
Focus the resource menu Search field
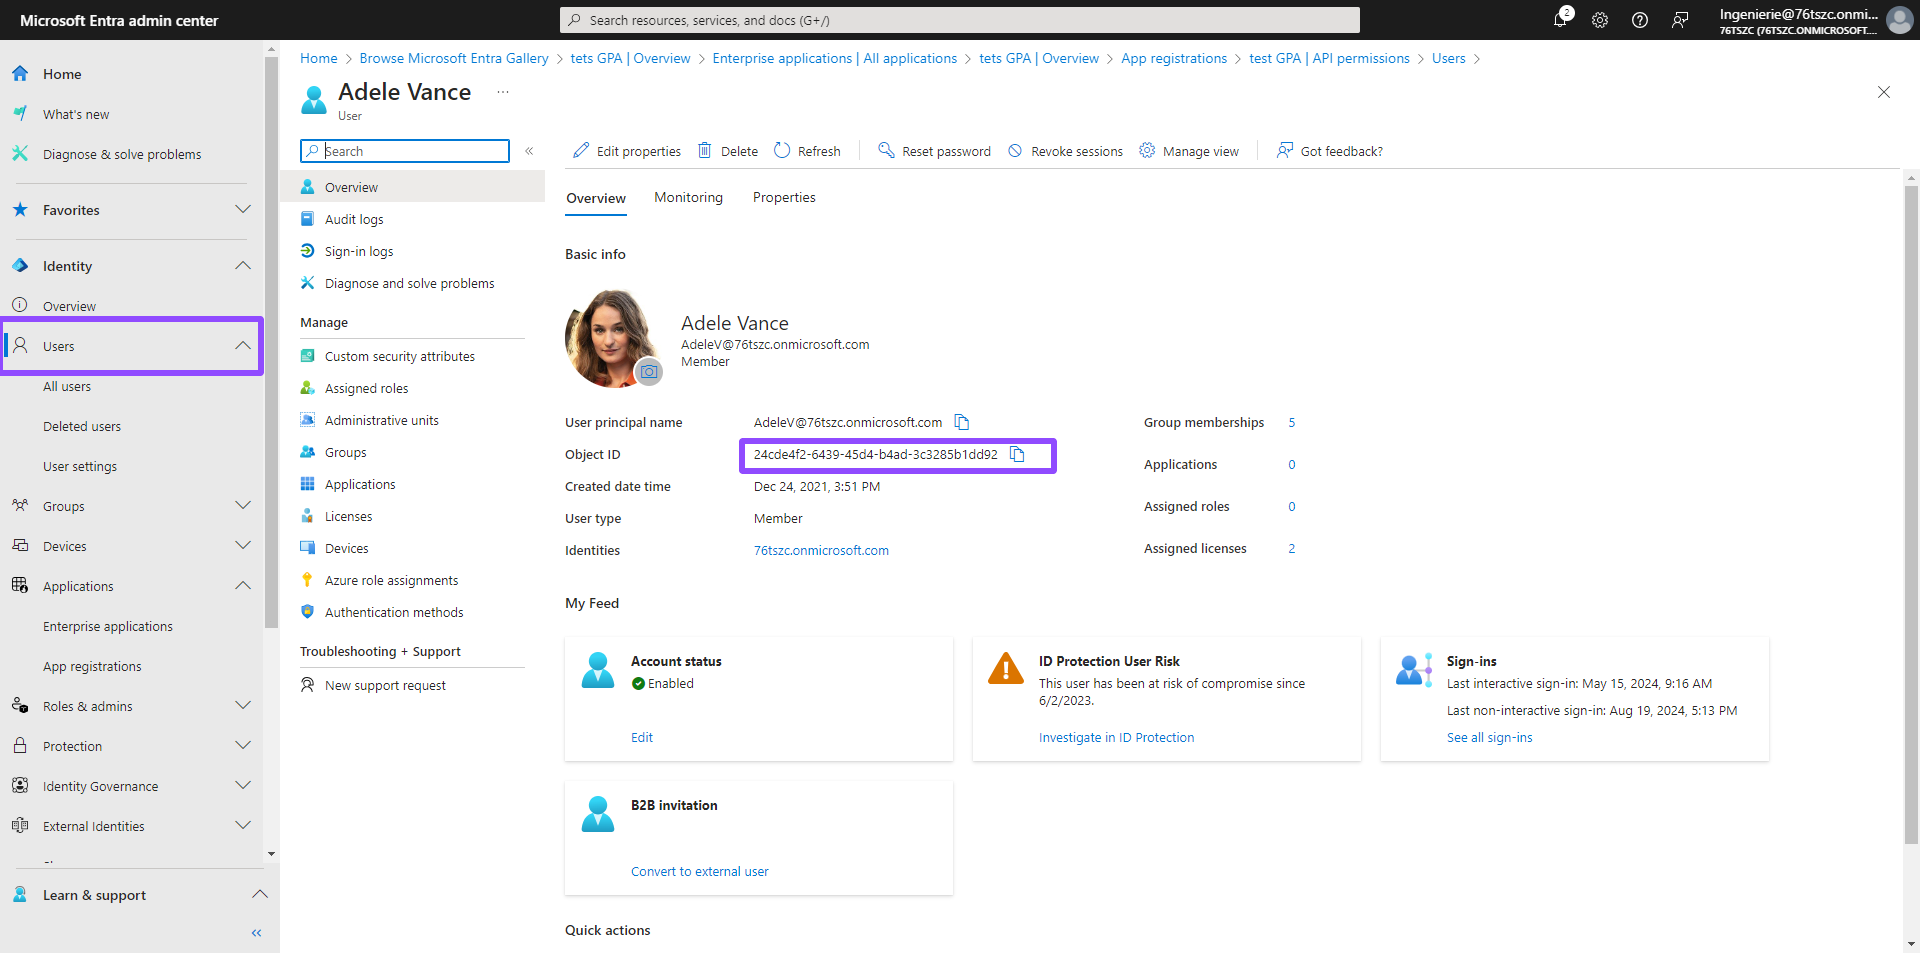click(405, 151)
